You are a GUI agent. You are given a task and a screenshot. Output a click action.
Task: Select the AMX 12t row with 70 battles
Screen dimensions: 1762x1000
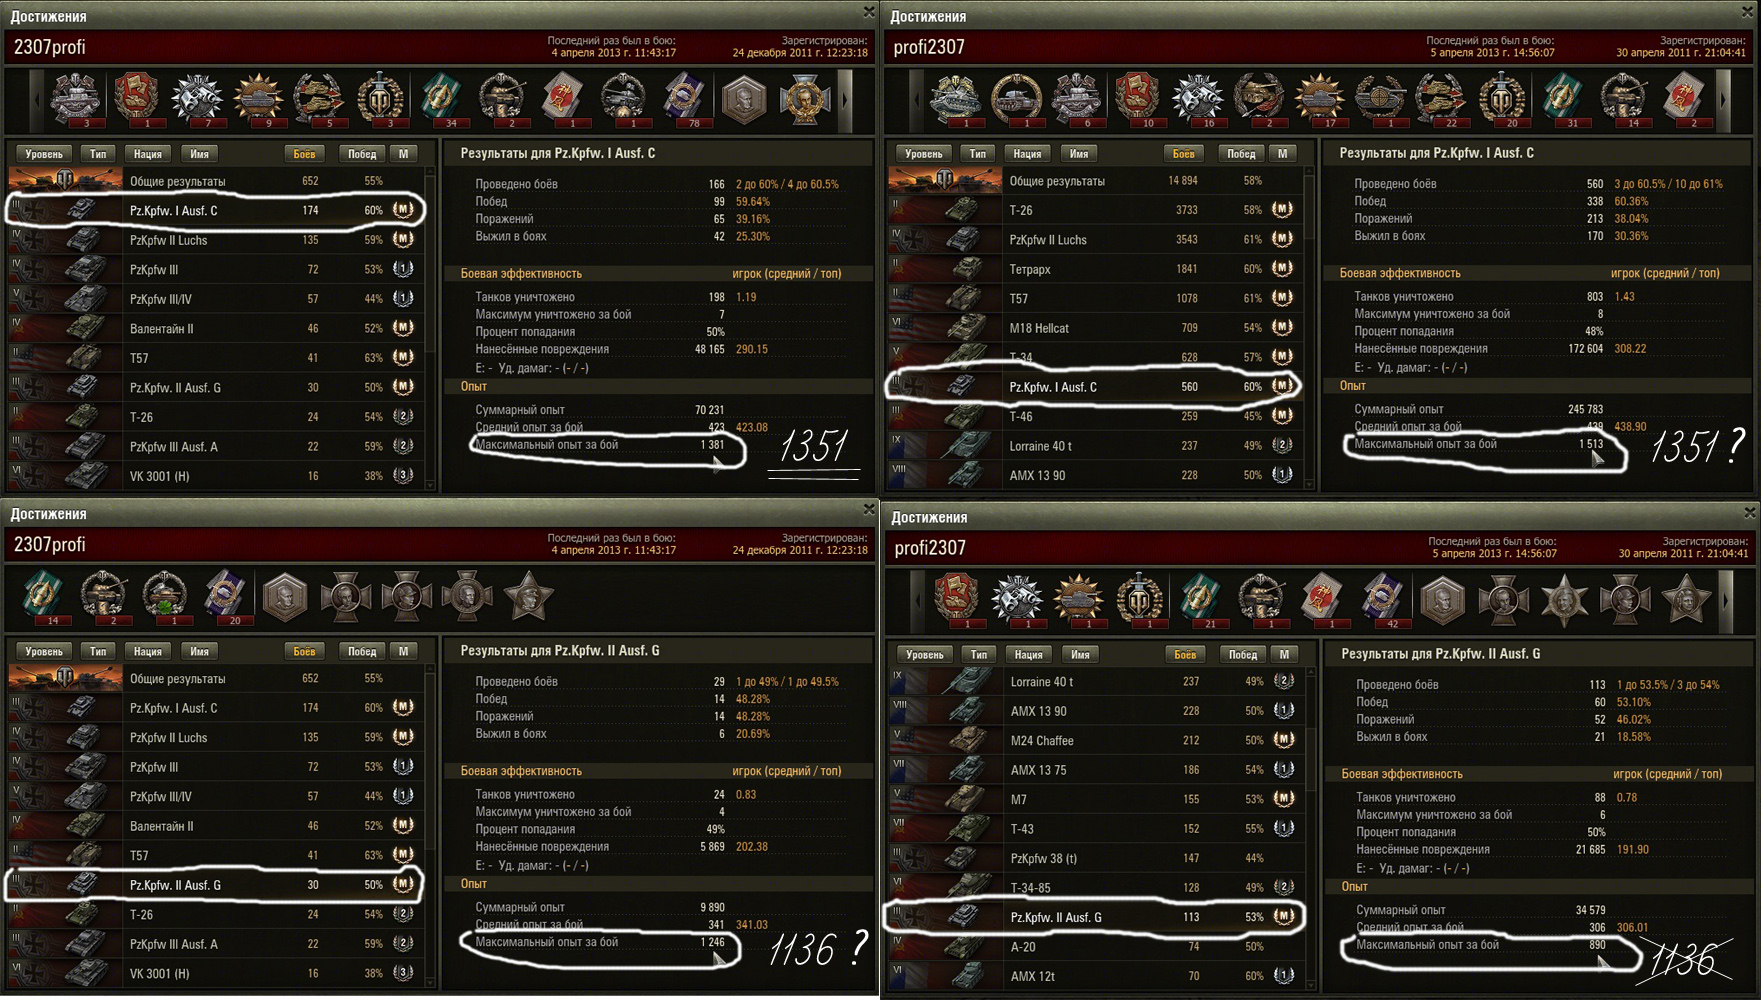click(1095, 976)
